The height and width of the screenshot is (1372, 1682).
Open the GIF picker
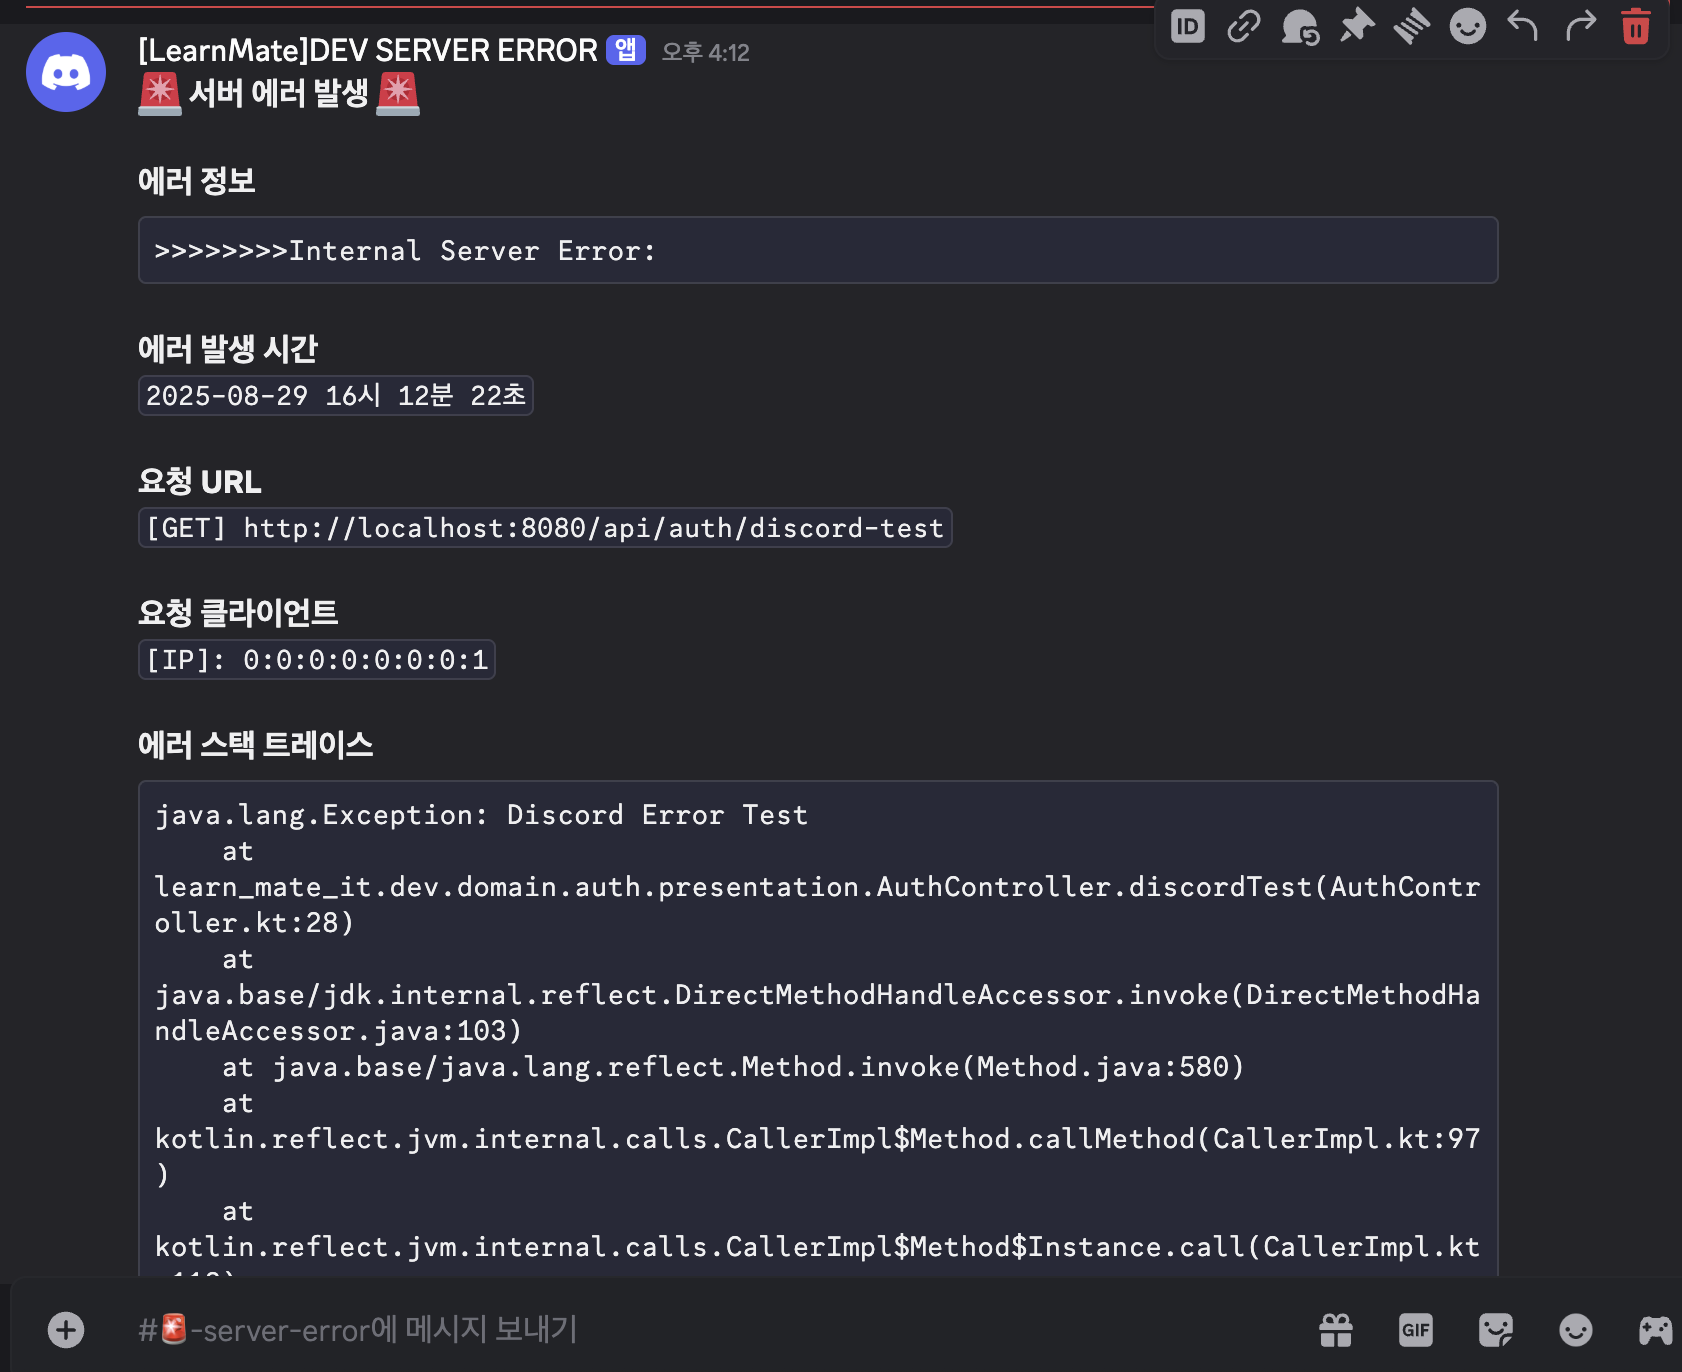pos(1416,1330)
